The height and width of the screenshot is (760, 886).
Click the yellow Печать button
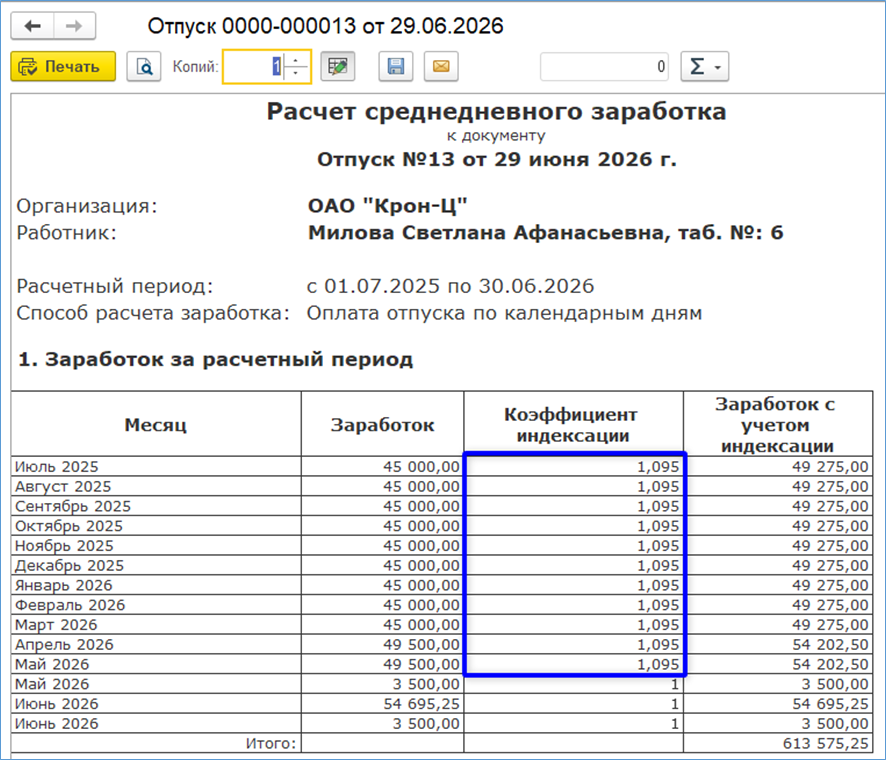pos(63,67)
